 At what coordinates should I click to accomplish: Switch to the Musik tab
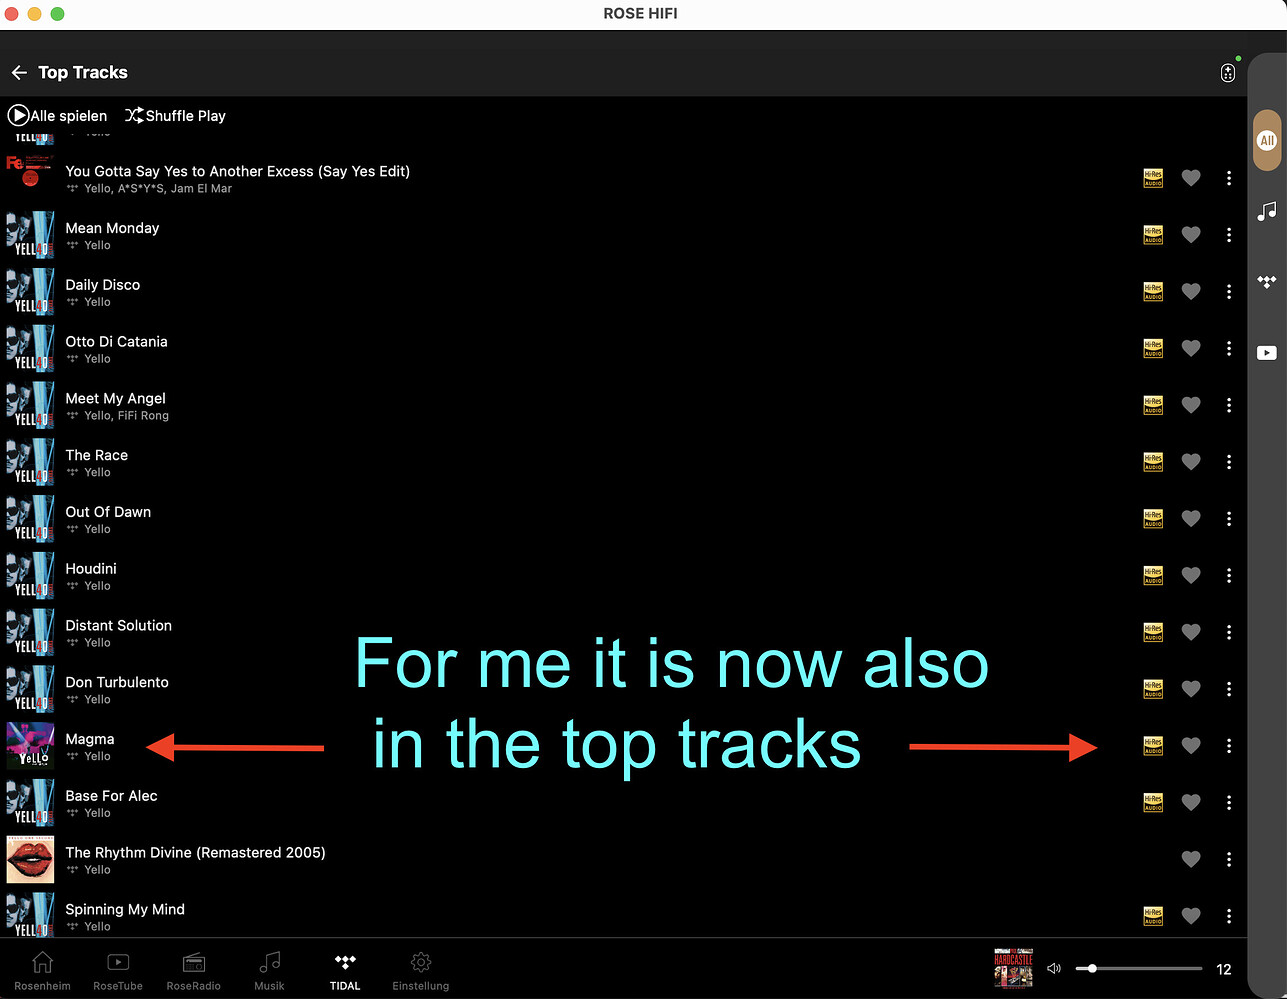(269, 971)
